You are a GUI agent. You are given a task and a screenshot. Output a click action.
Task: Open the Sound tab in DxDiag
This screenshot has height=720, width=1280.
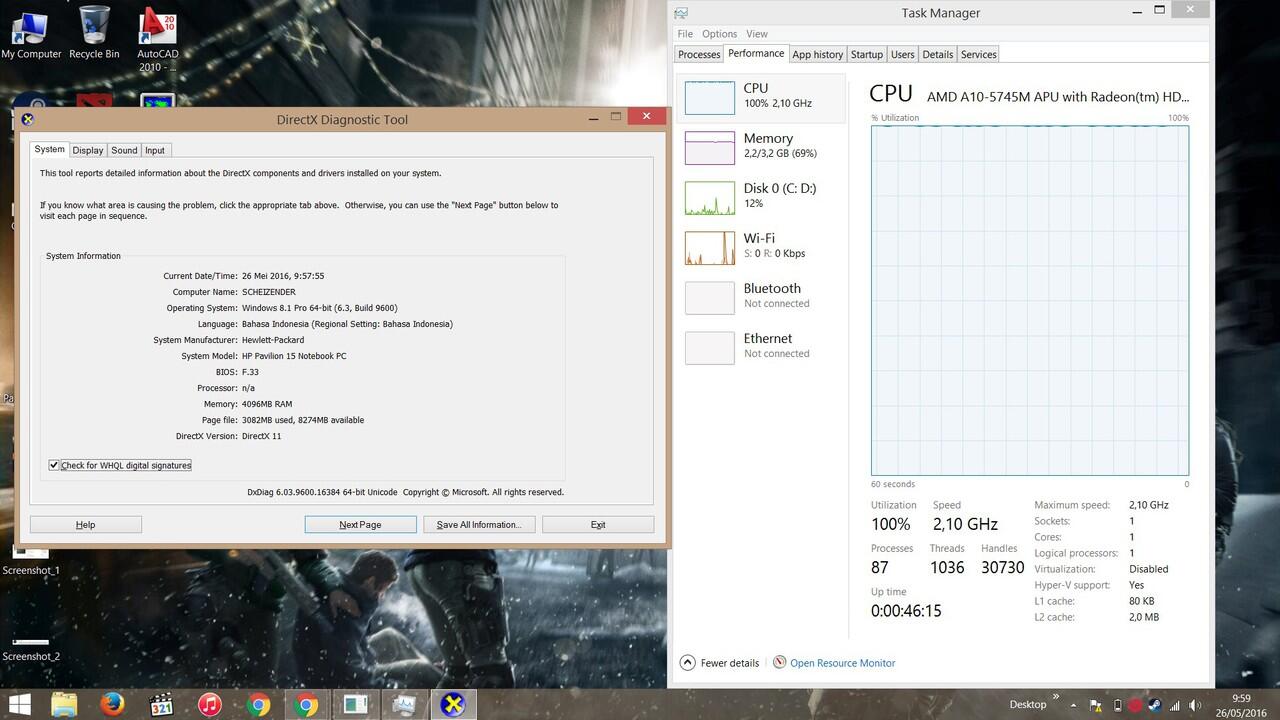click(124, 150)
